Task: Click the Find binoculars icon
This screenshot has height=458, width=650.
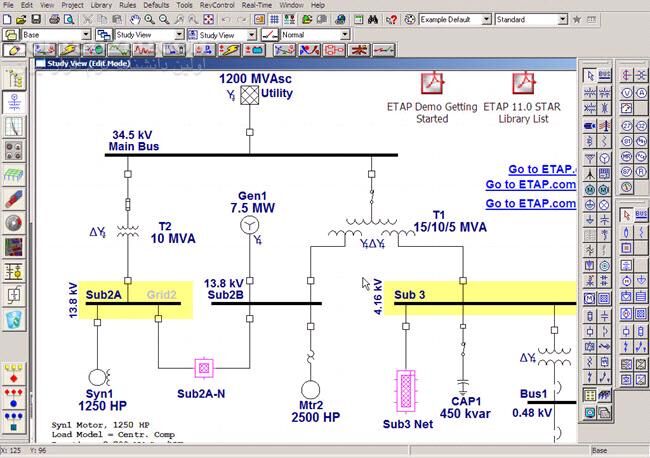Action: click(371, 19)
